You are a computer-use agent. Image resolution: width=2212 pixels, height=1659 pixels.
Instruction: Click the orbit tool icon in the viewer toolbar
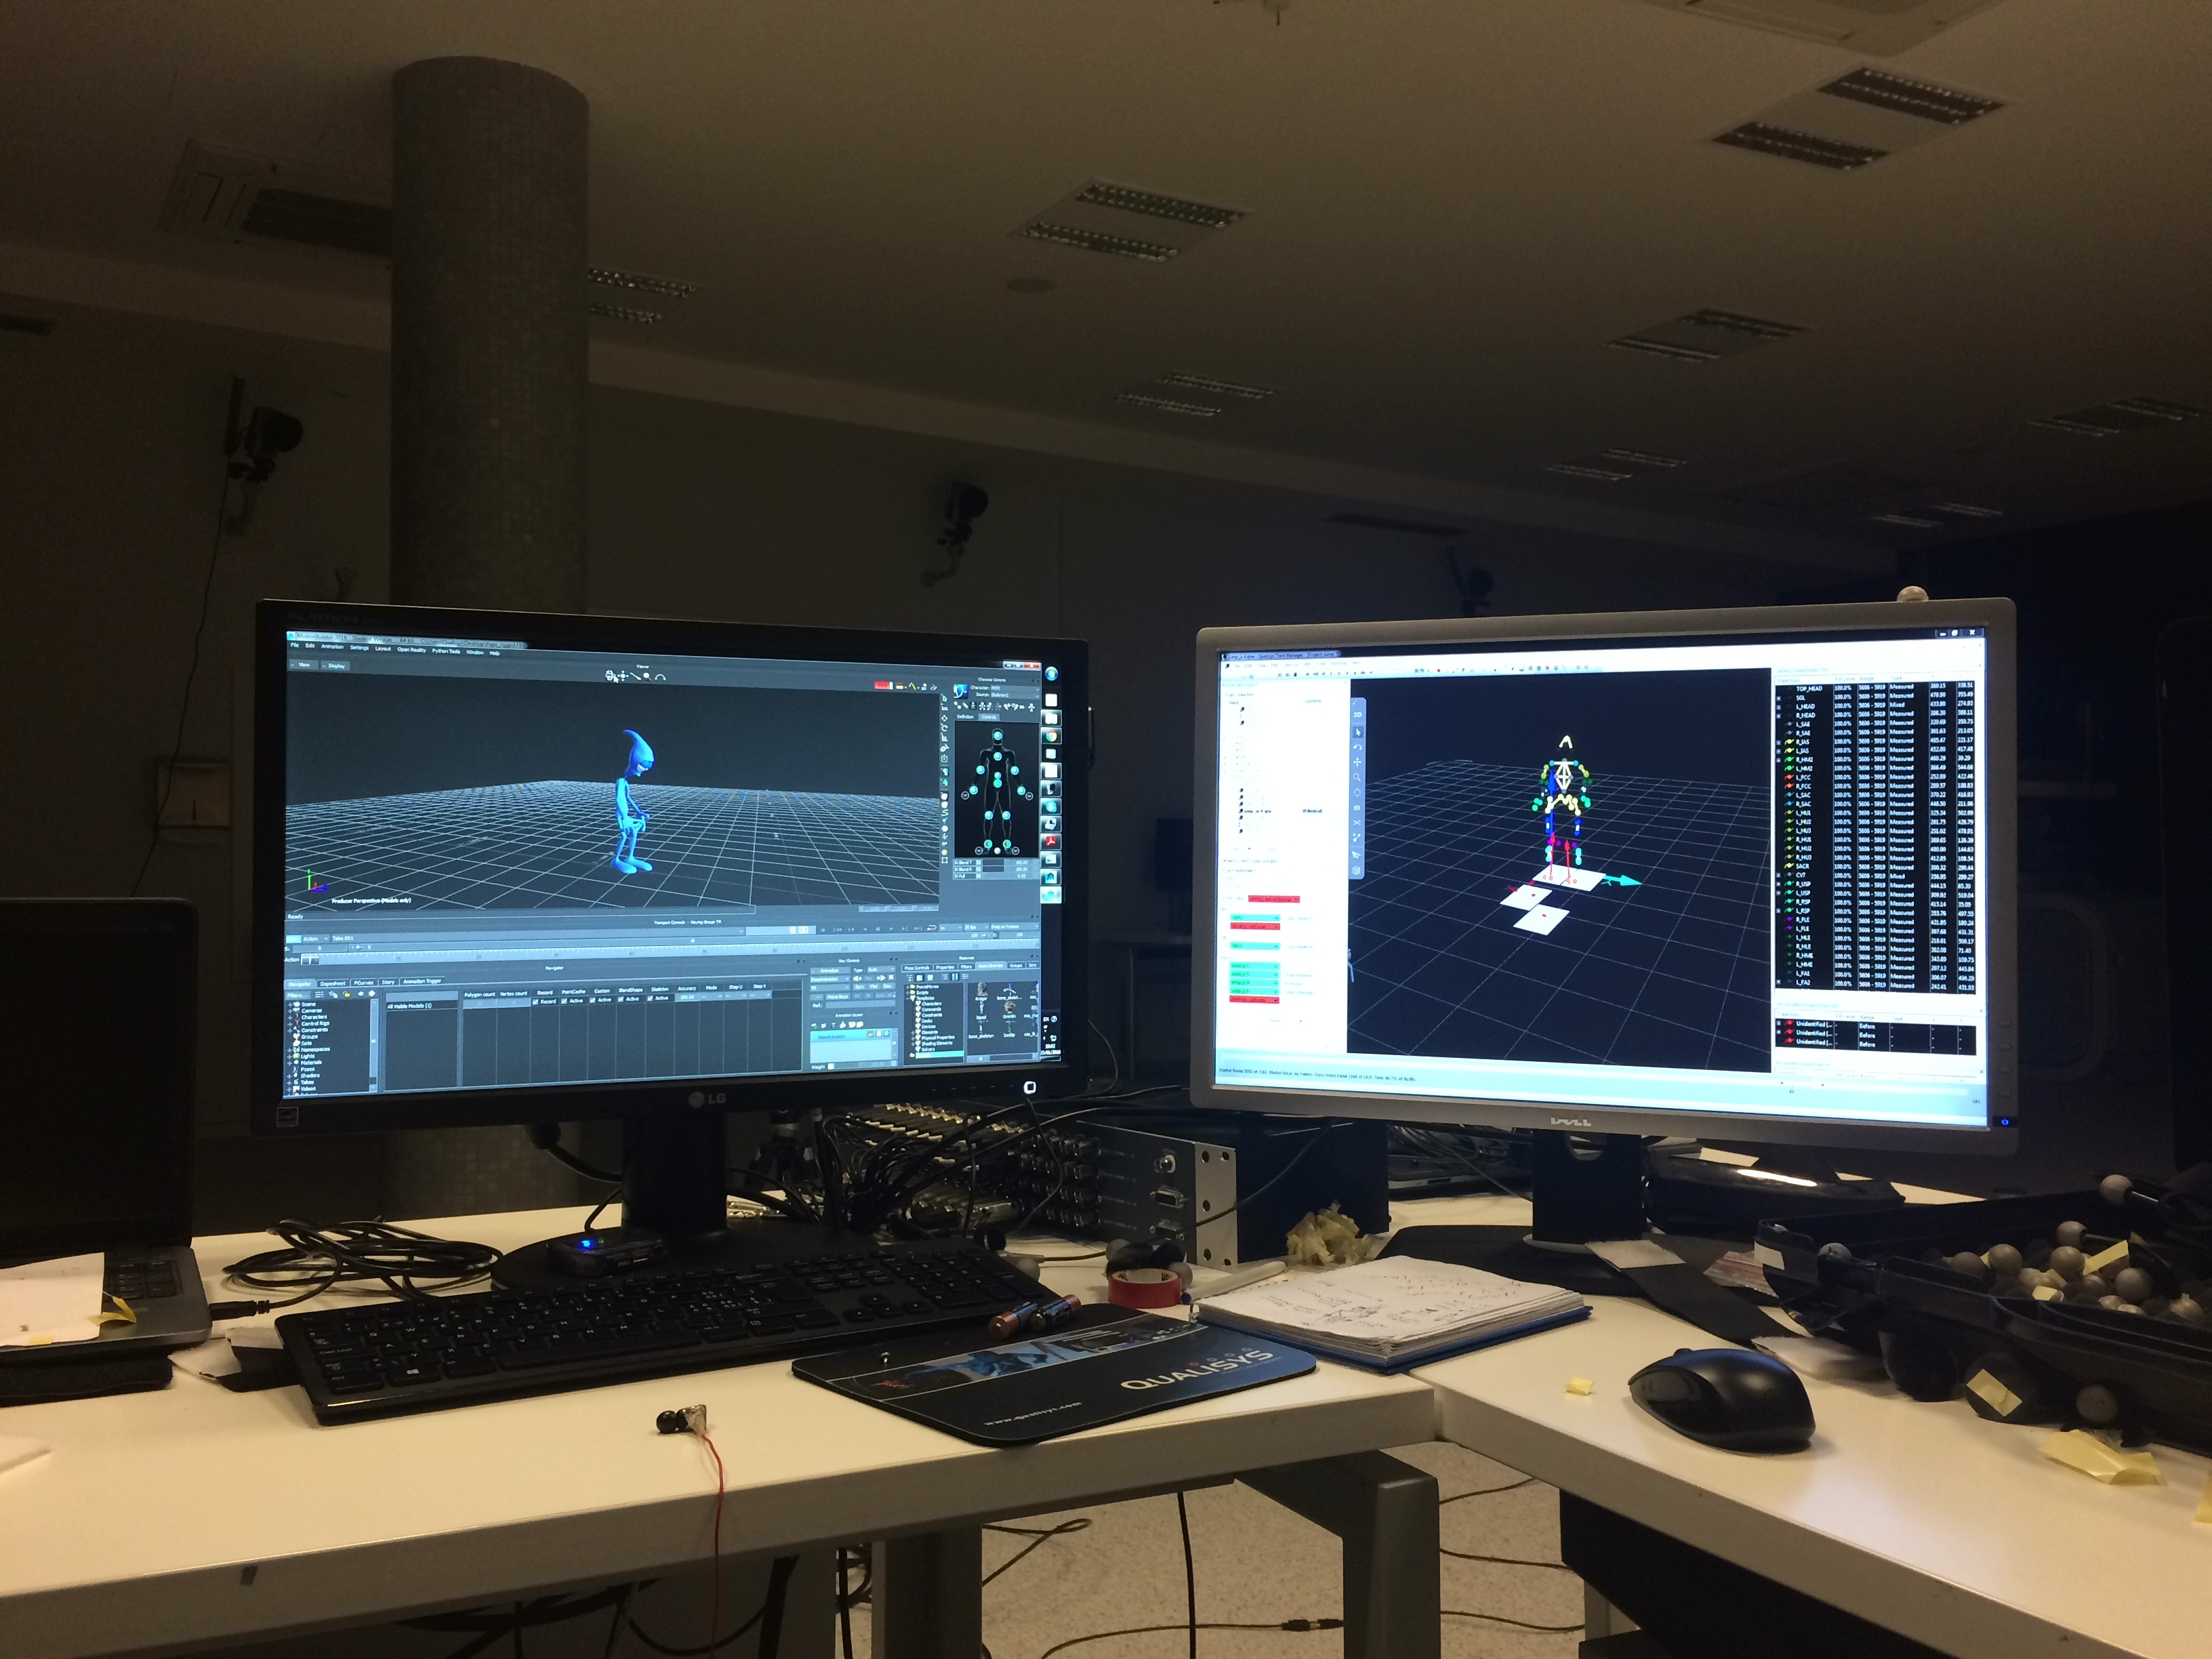pos(610,676)
